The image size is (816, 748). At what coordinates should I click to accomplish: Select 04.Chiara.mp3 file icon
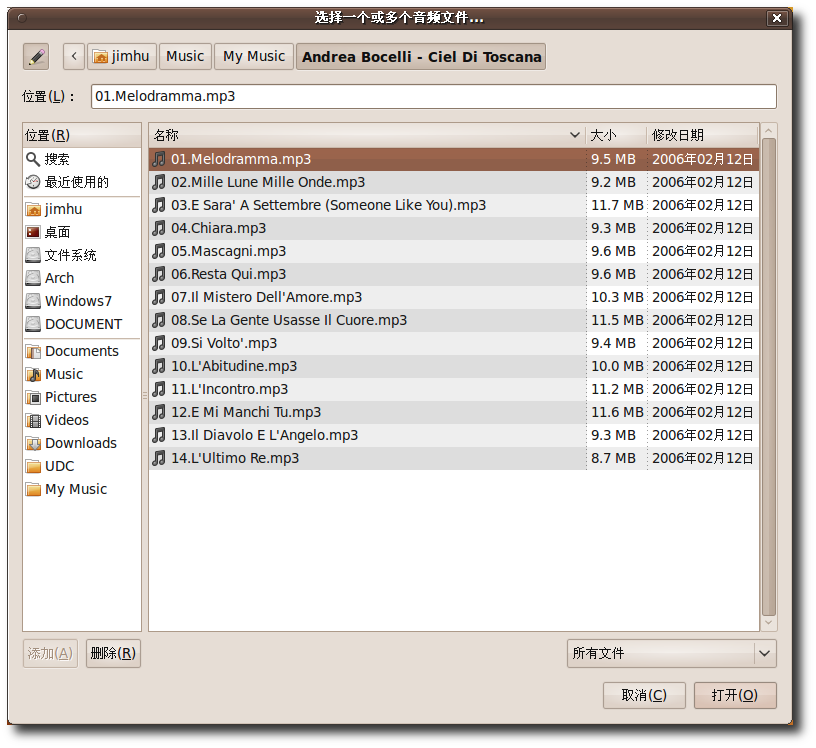159,228
